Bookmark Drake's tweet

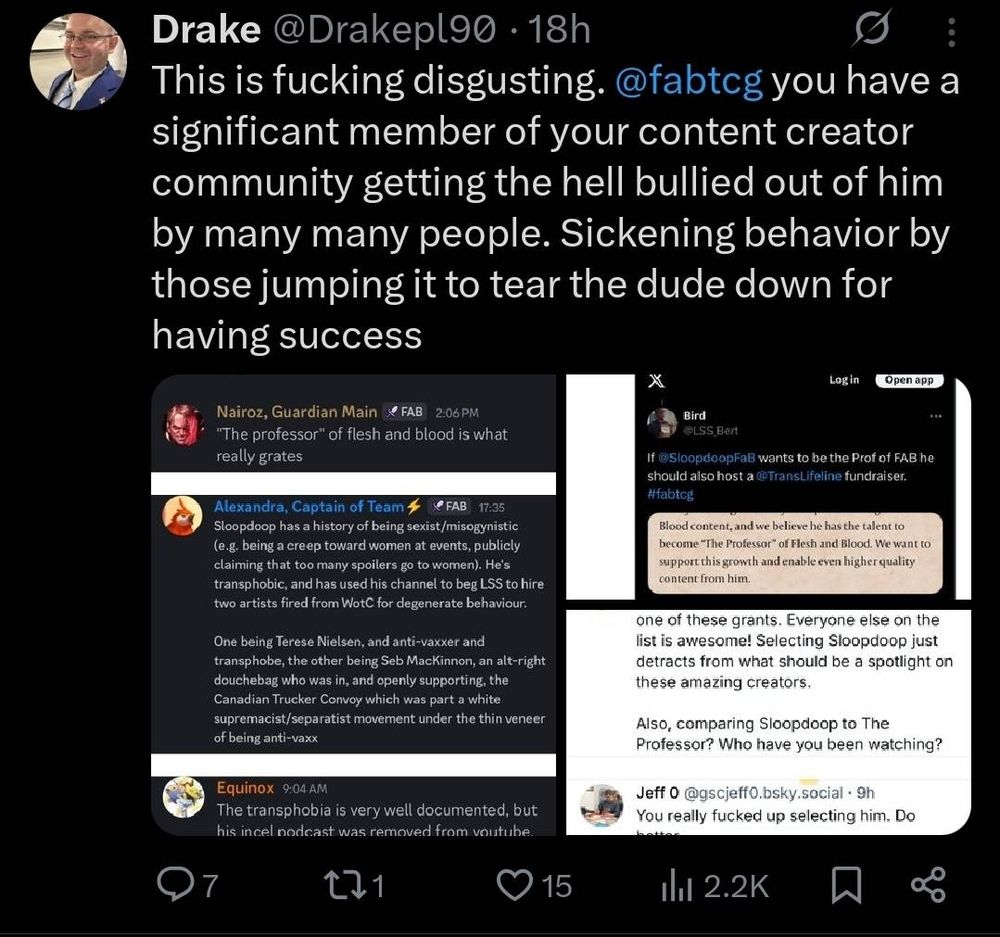(846, 883)
